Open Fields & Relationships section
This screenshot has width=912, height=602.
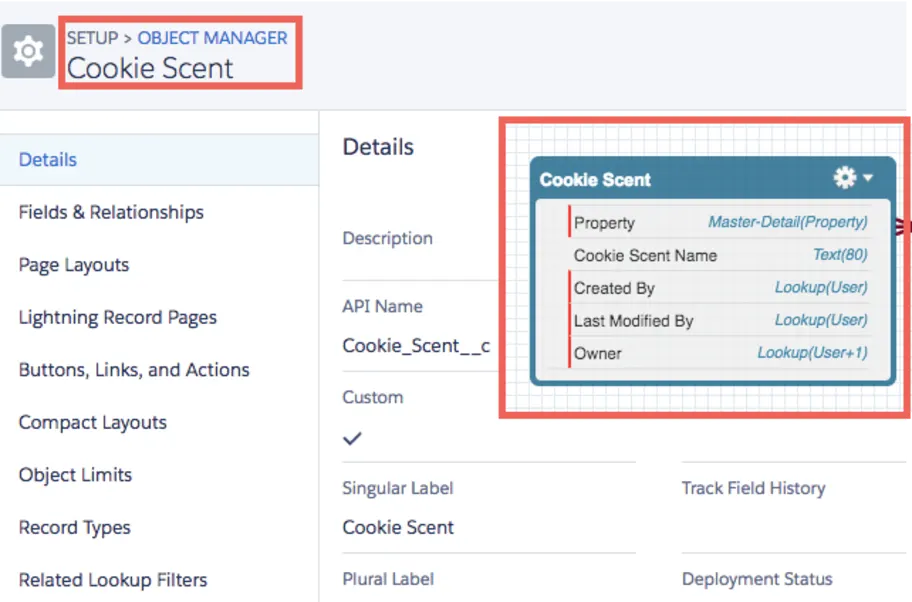pos(111,212)
